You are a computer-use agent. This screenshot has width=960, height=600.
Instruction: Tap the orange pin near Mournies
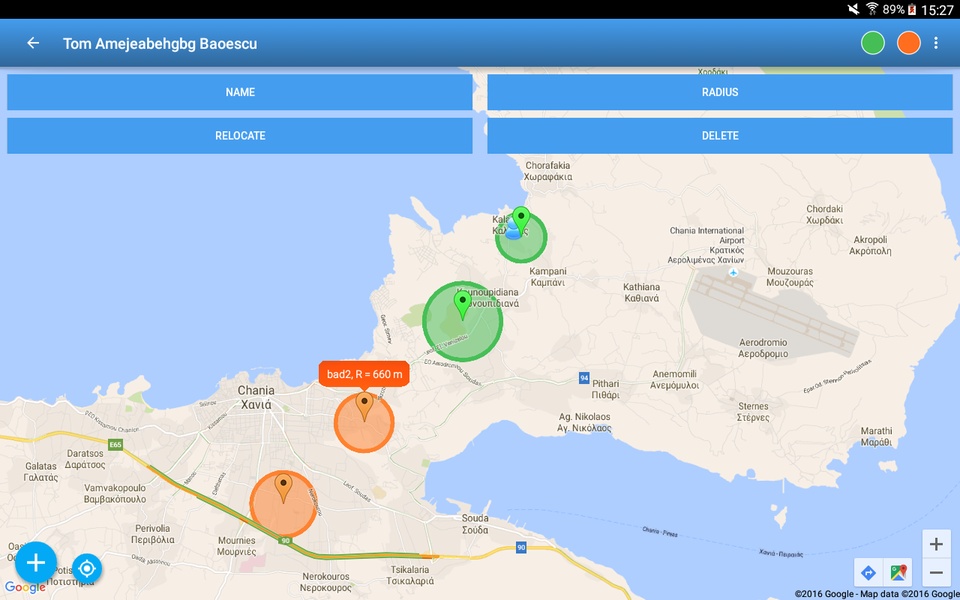[x=283, y=487]
